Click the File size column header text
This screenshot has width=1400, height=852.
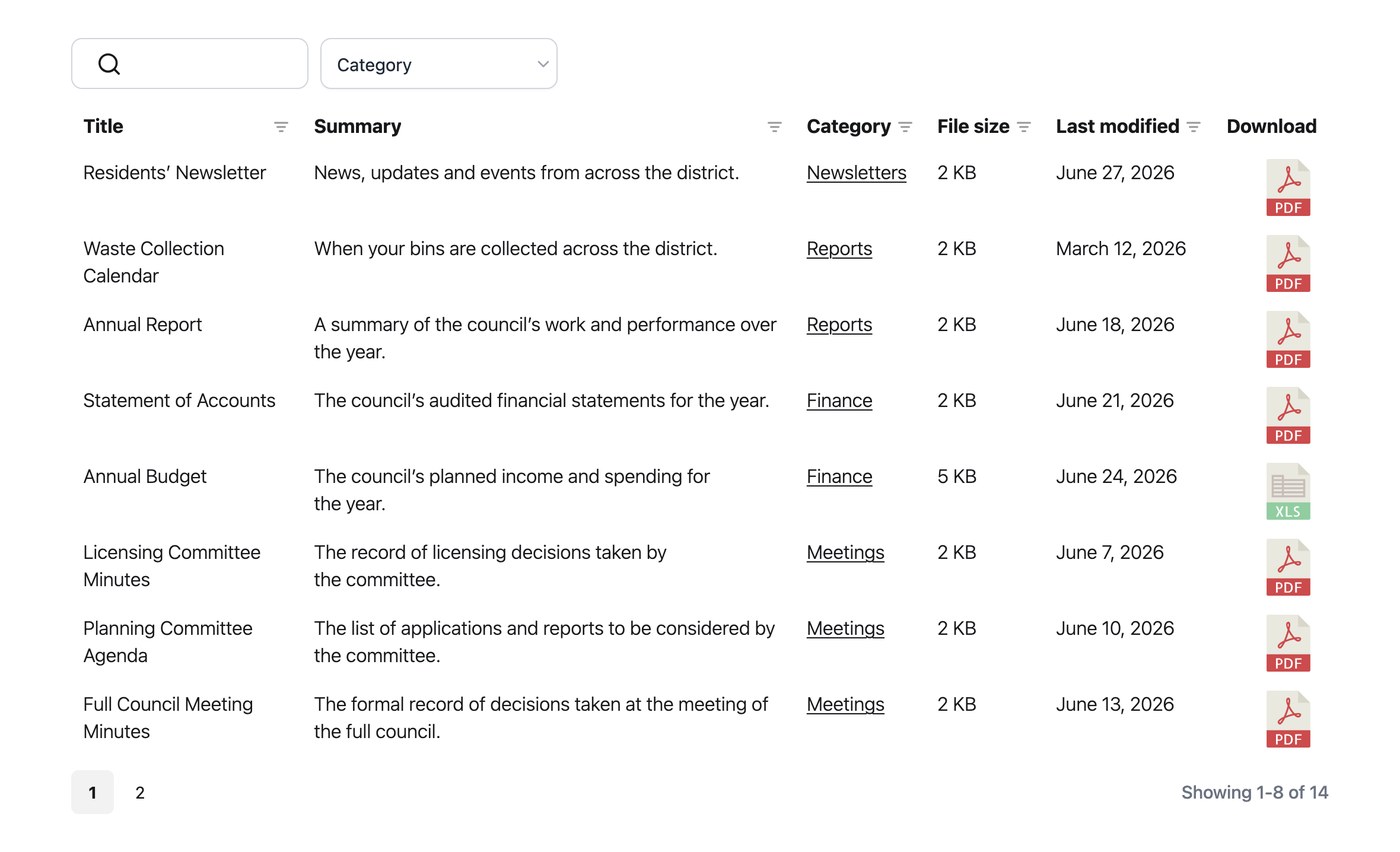coord(973,126)
